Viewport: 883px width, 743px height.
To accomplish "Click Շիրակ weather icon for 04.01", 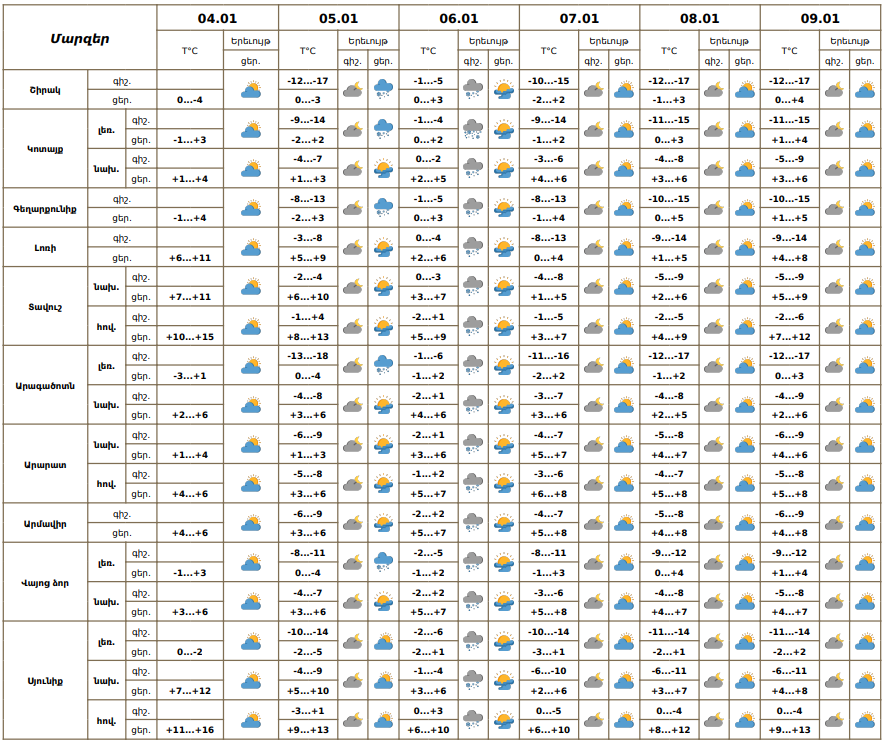I will [x=250, y=89].
